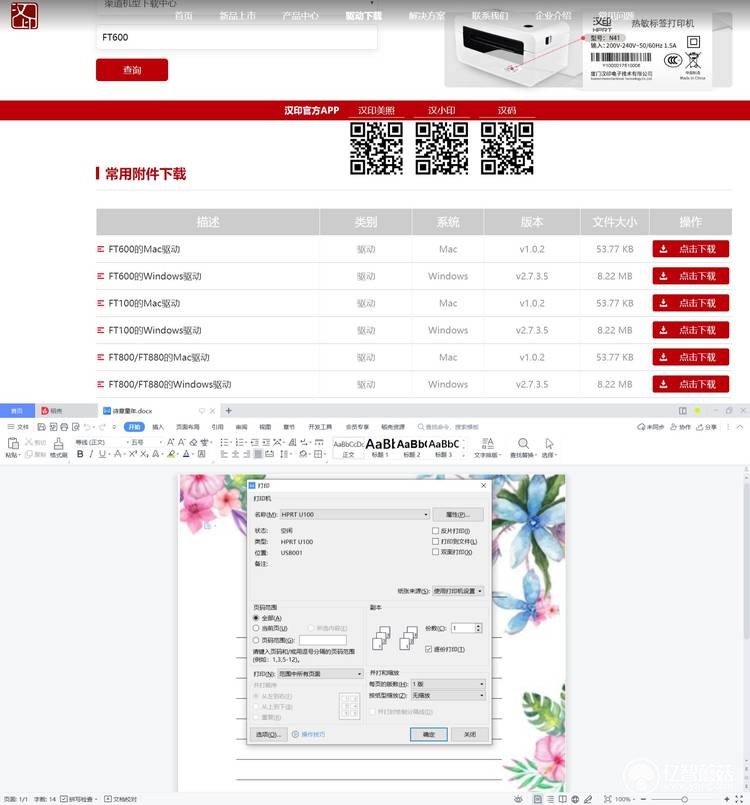Toggle bold formatting in WPS ribbon

(80, 454)
